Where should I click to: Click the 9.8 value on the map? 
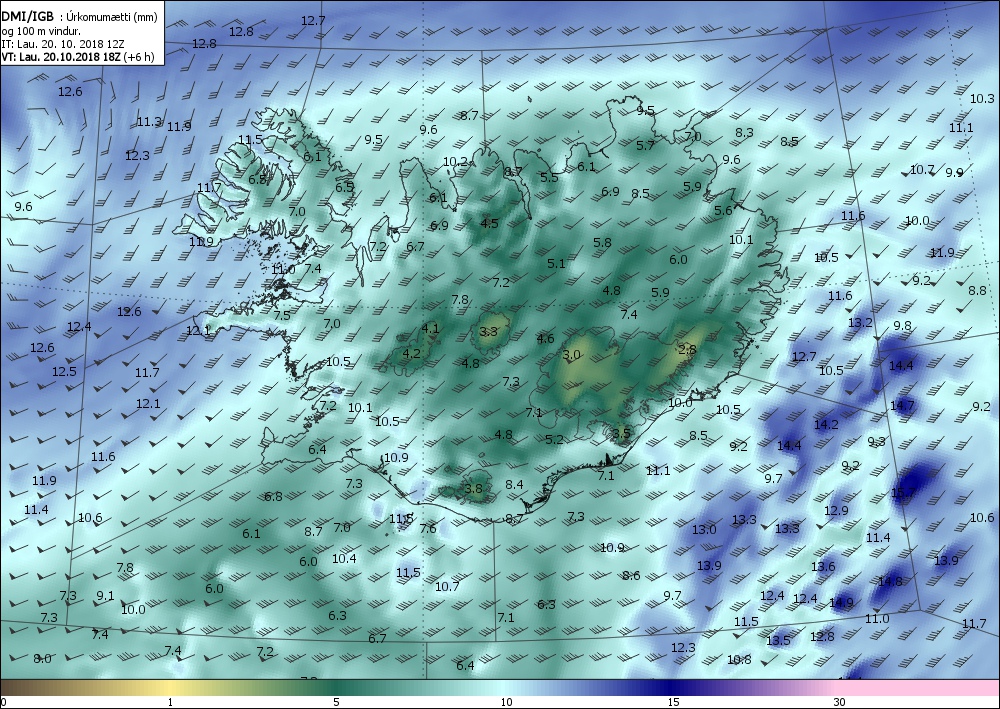tap(902, 326)
